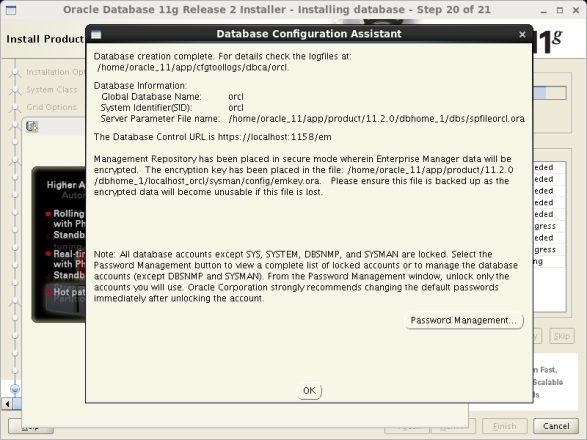
Task: Close the Database Configuration Assistant dialog
Action: tap(522, 34)
